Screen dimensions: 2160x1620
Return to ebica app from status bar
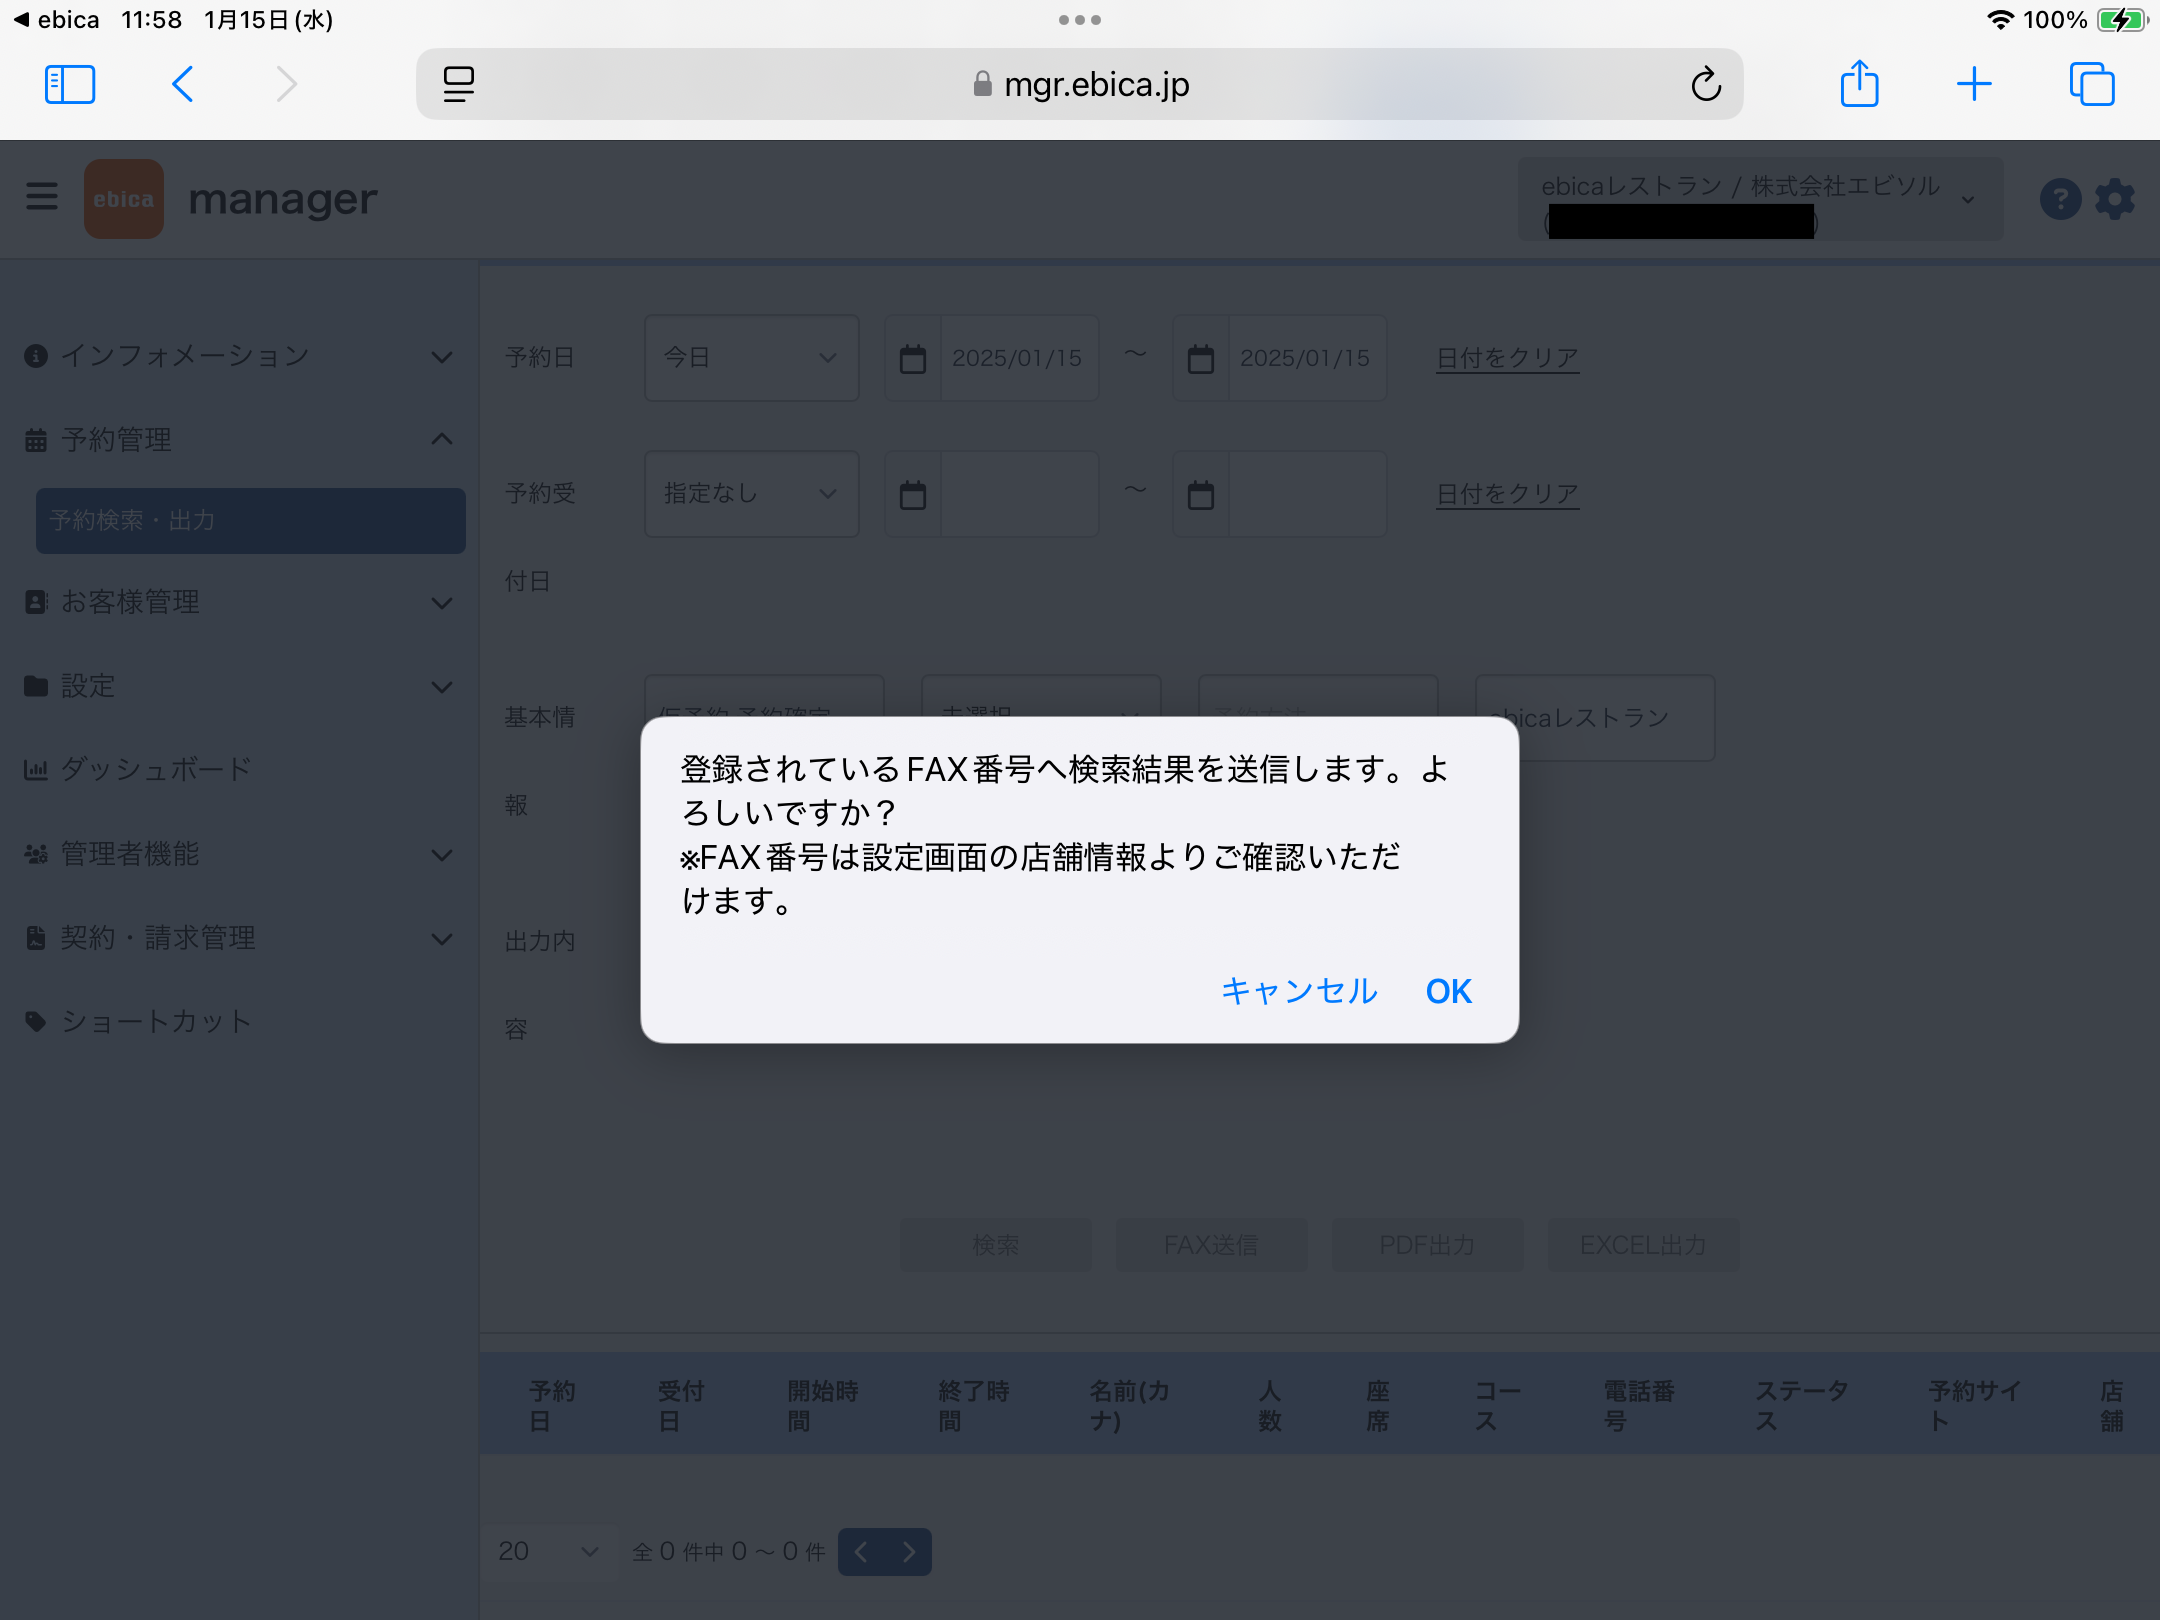(56, 20)
